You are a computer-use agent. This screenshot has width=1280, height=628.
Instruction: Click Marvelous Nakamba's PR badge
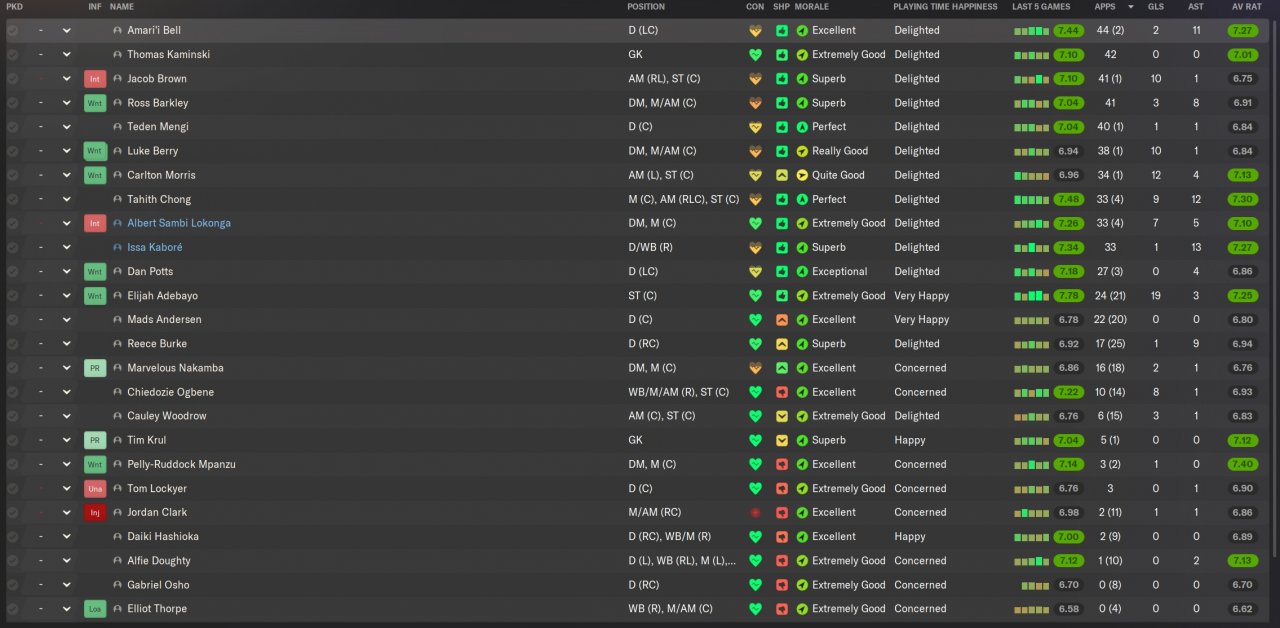point(95,368)
